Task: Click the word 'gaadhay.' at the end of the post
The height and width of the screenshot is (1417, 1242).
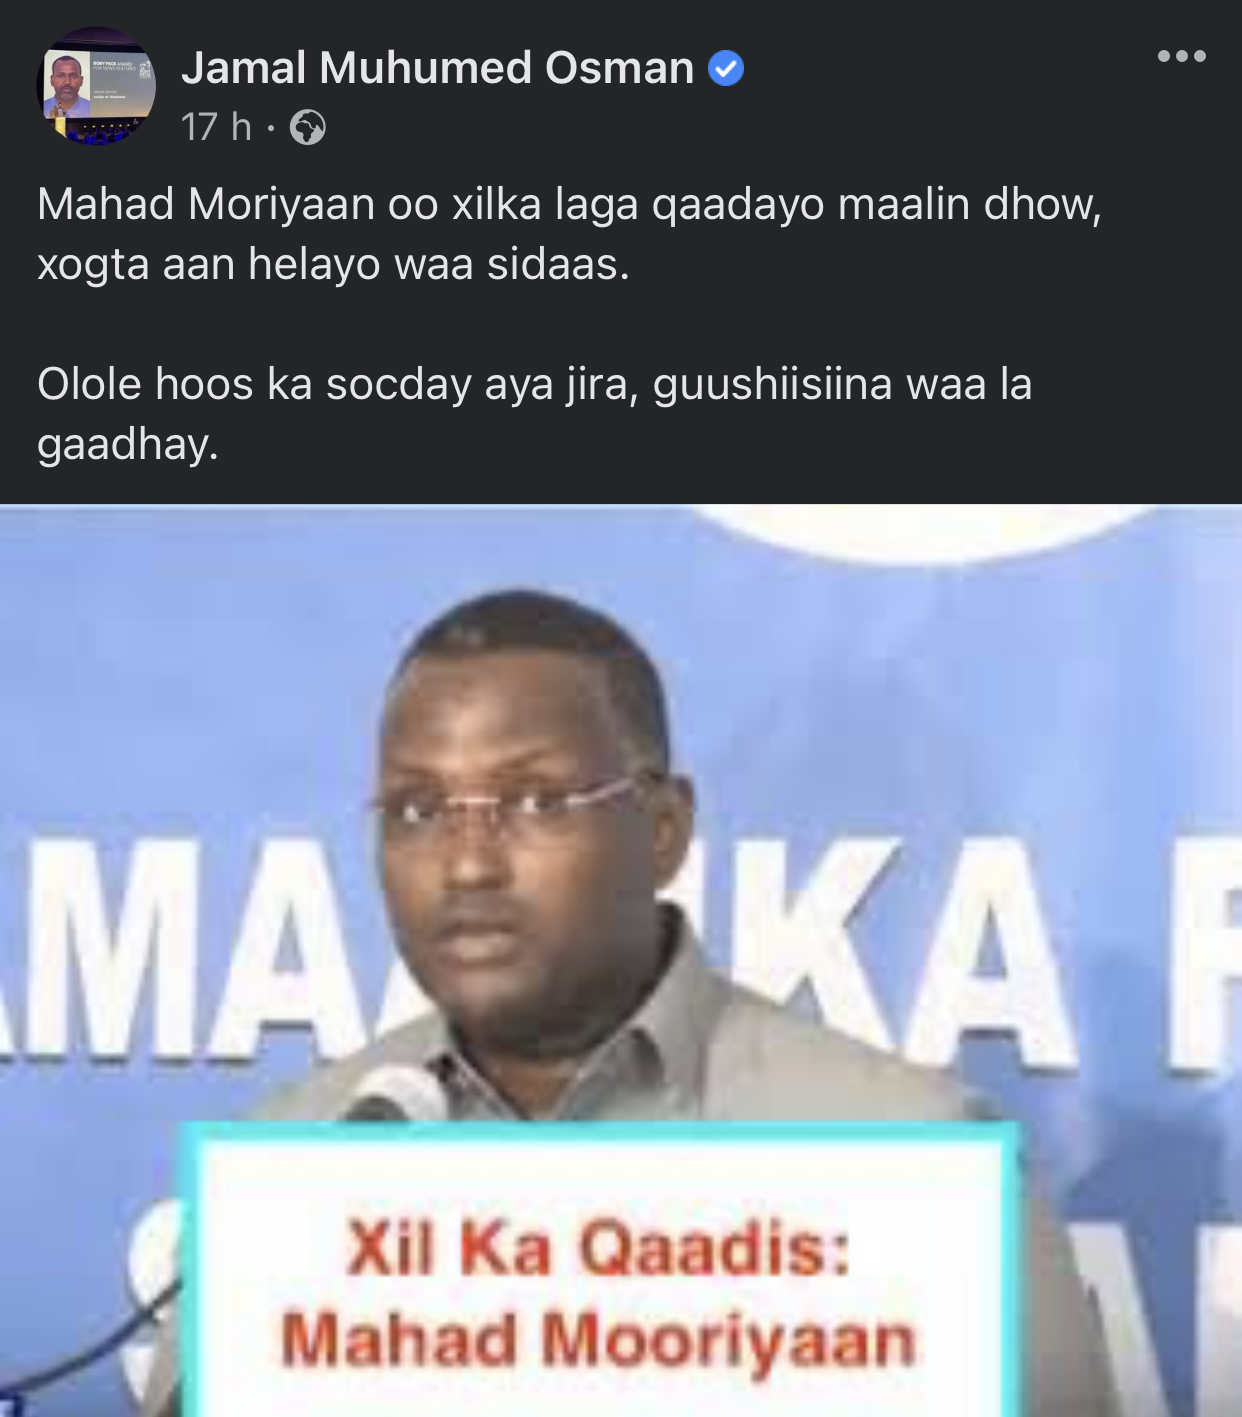Action: click(128, 445)
